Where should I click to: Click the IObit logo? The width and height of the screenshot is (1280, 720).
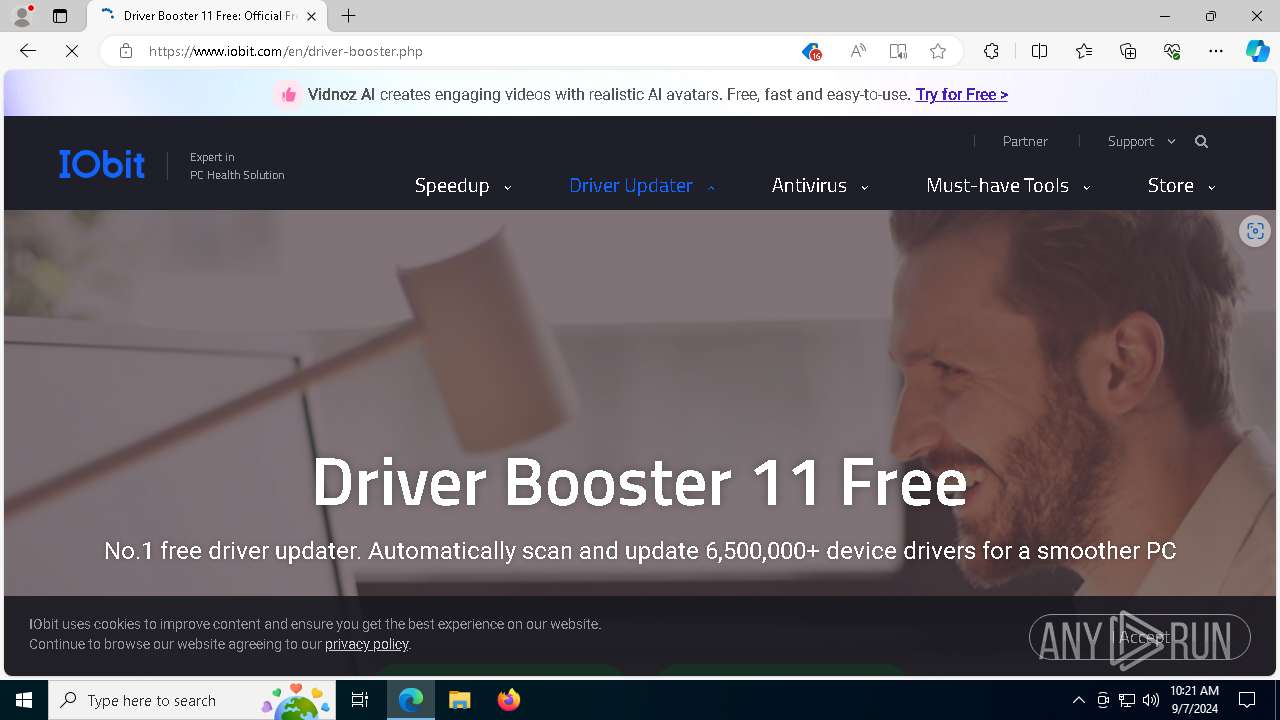[x=102, y=164]
